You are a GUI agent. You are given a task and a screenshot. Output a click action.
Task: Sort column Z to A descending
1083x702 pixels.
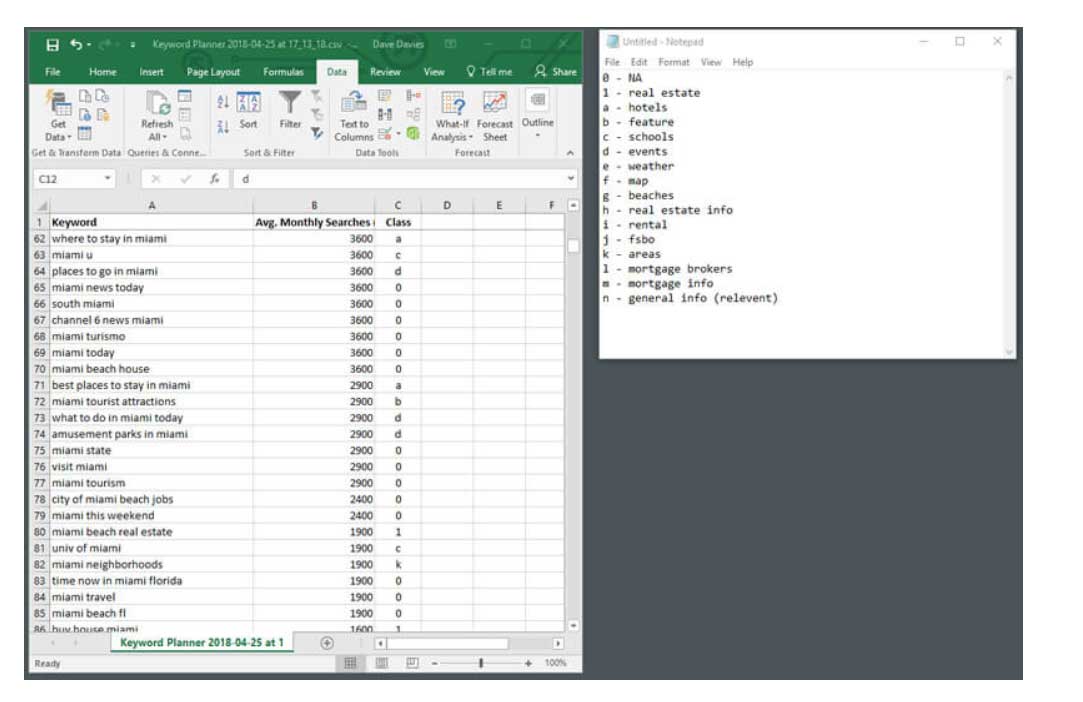(223, 127)
